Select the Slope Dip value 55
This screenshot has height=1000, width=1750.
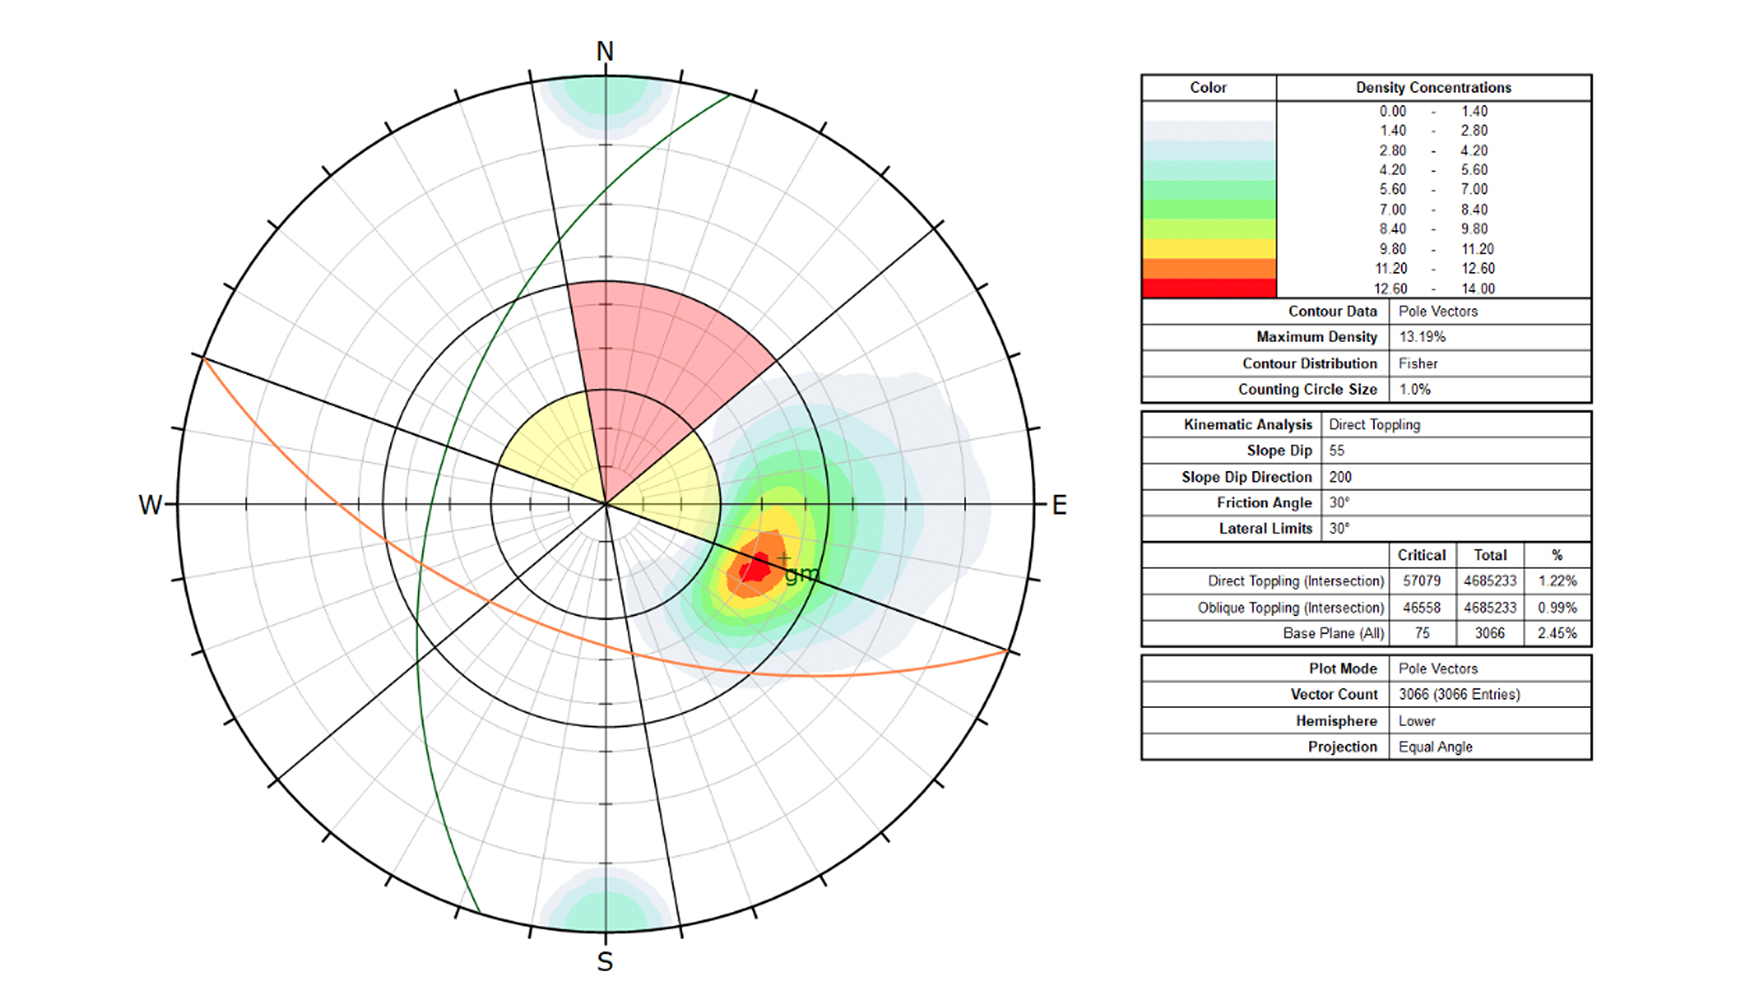[1337, 451]
